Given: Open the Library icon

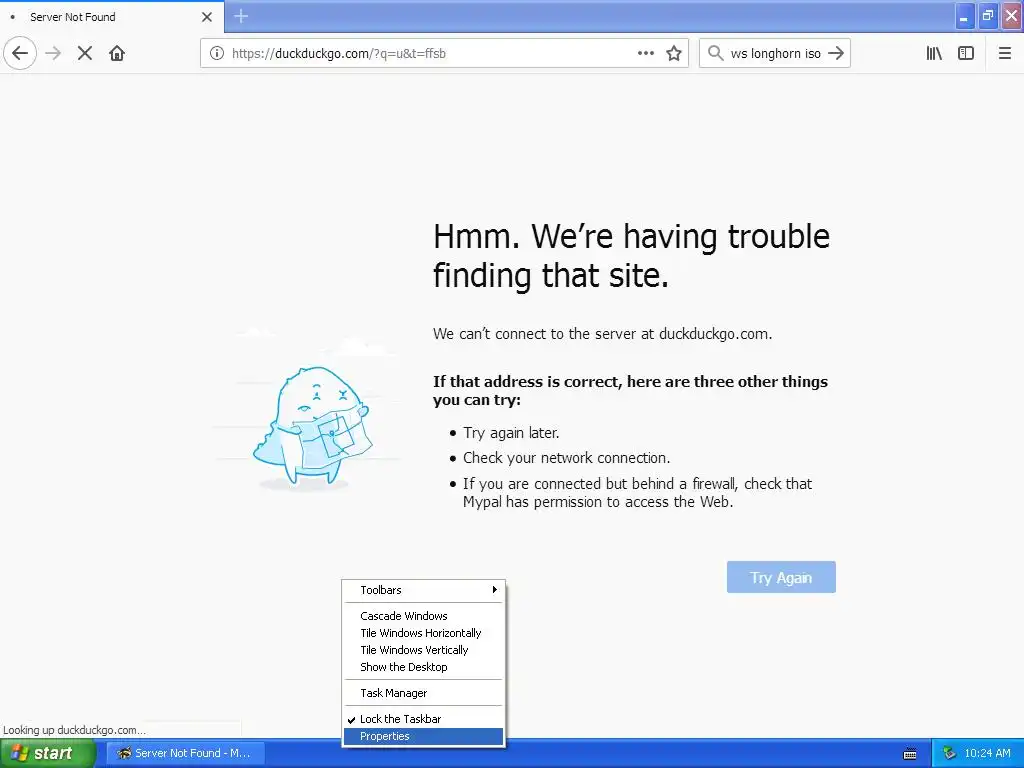Looking at the screenshot, I should click(934, 53).
